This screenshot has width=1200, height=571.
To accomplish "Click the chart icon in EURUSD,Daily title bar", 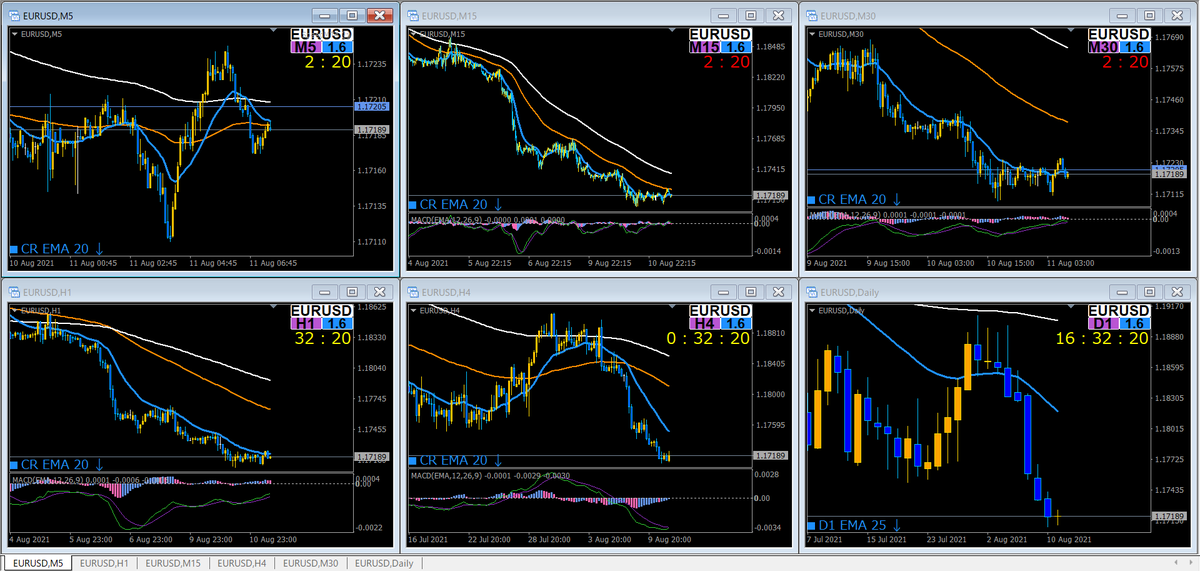I will pos(814,292).
